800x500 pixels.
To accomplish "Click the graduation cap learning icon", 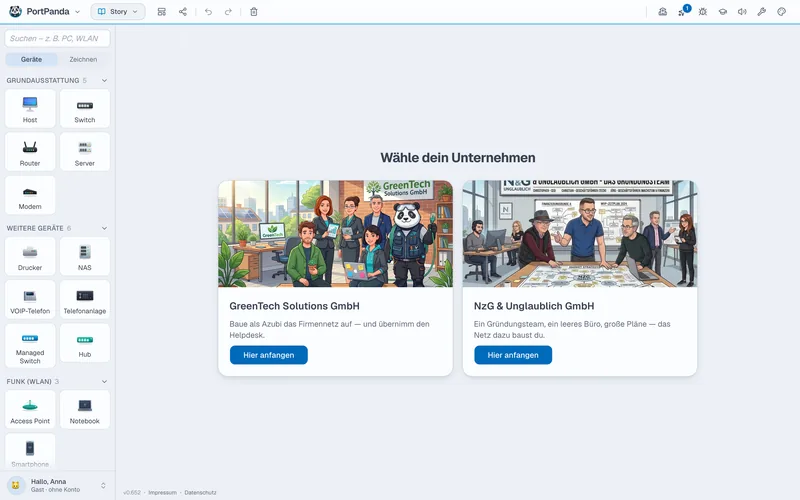I will [722, 12].
